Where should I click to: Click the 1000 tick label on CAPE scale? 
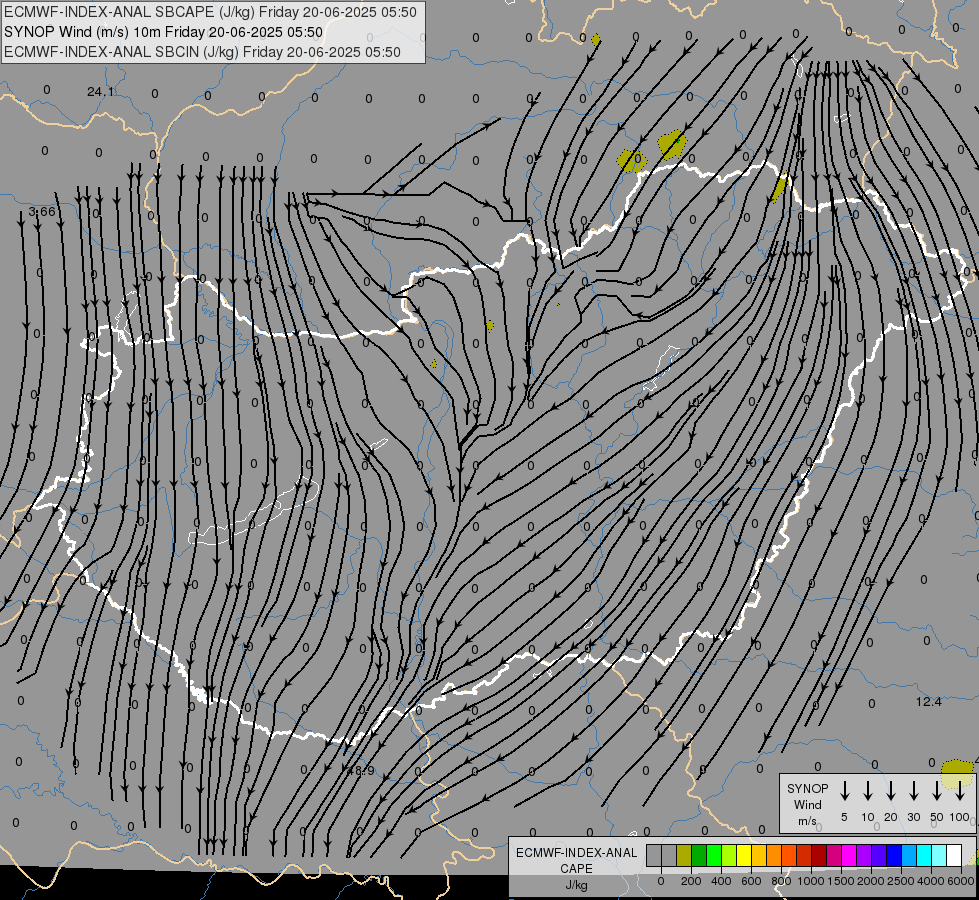pyautogui.click(x=810, y=881)
